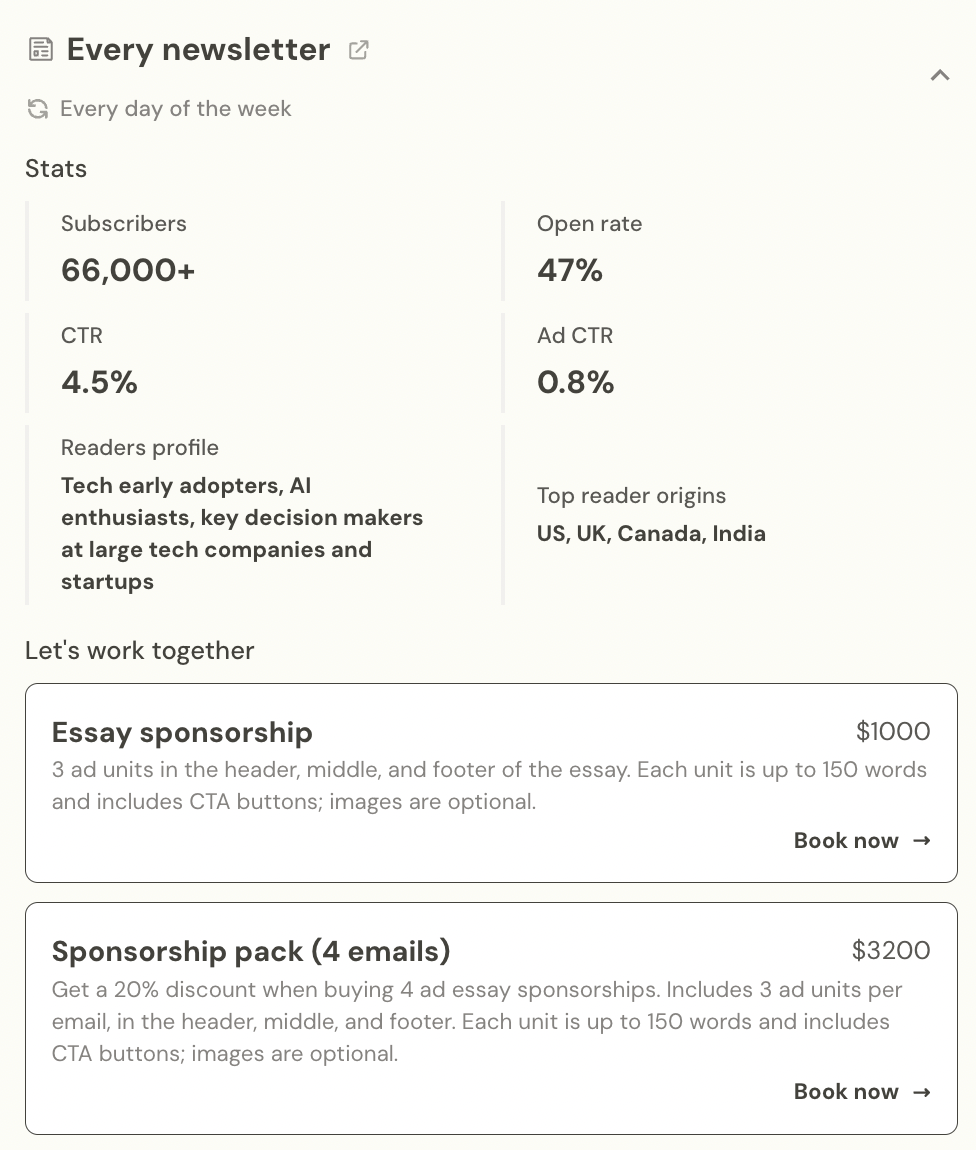Click the $1000 price label

click(892, 732)
